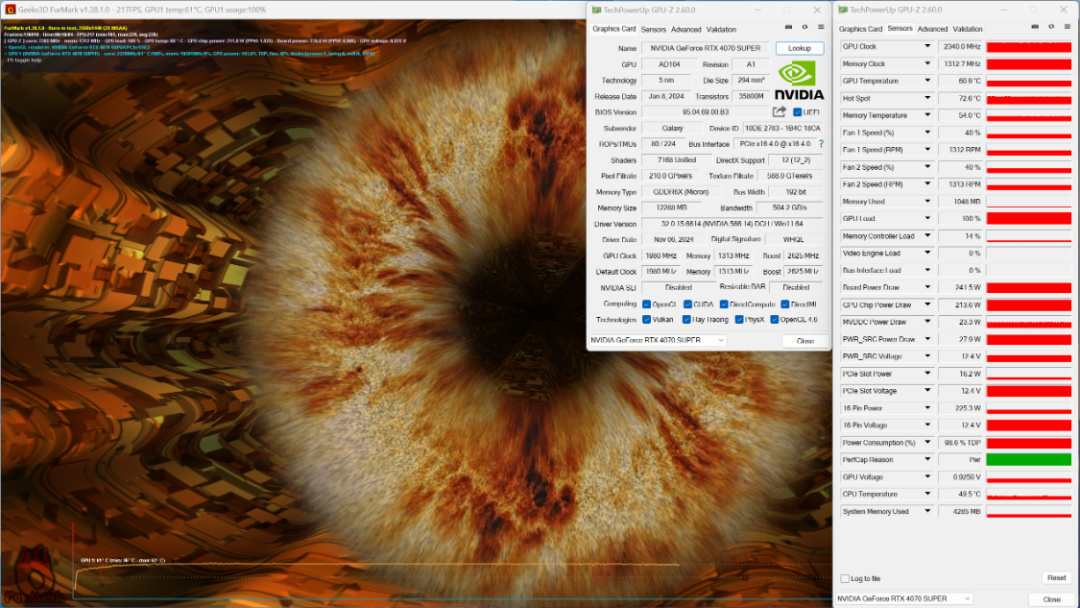The image size is (1080, 608).
Task: Click Close button in Graphics Card window
Action: 804,341
